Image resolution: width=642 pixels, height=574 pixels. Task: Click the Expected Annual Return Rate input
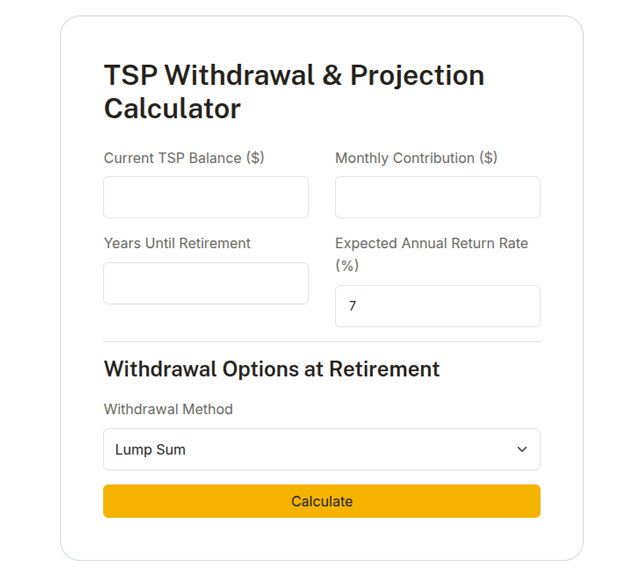pos(437,306)
